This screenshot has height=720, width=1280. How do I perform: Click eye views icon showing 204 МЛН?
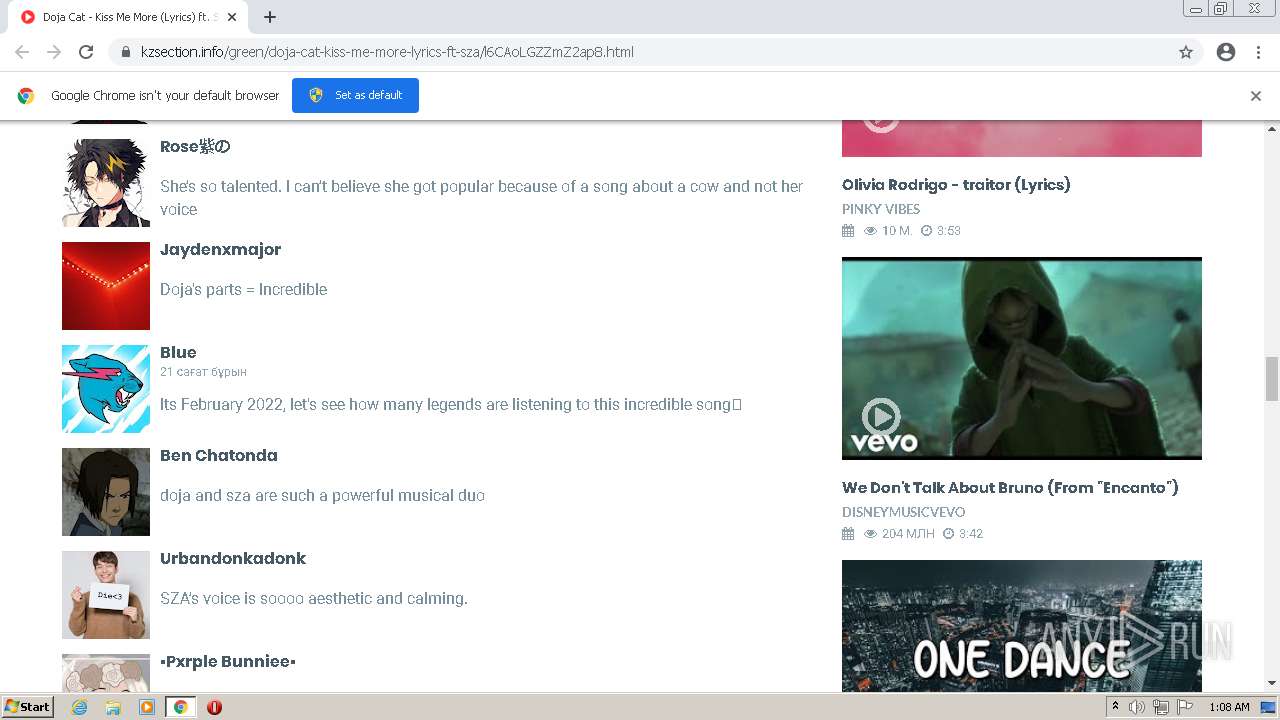tap(870, 534)
